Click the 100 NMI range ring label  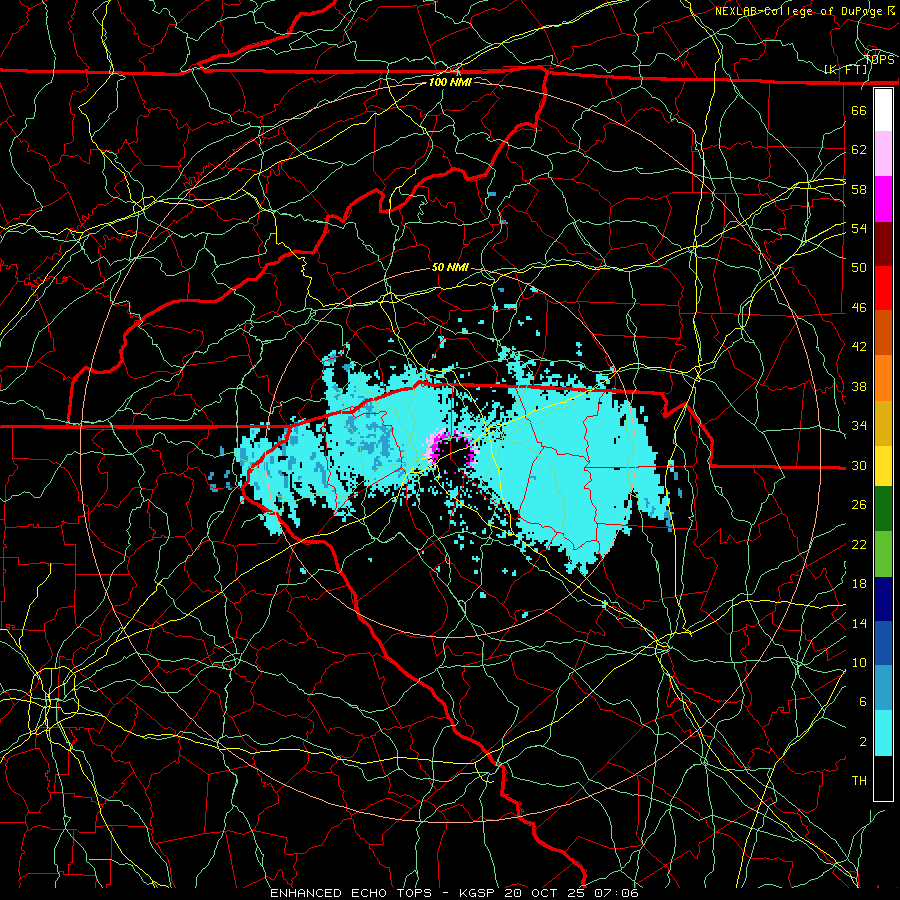450,82
